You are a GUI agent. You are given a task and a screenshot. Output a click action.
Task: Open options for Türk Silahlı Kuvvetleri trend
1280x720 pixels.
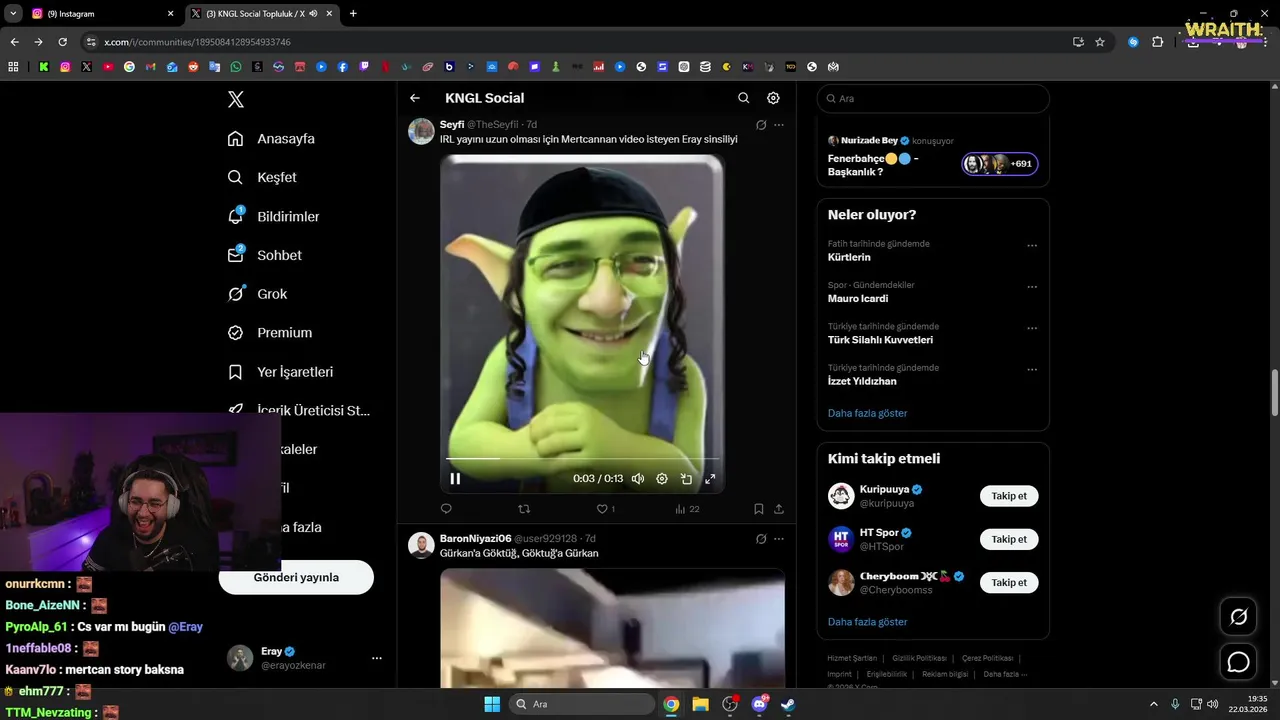point(1032,328)
